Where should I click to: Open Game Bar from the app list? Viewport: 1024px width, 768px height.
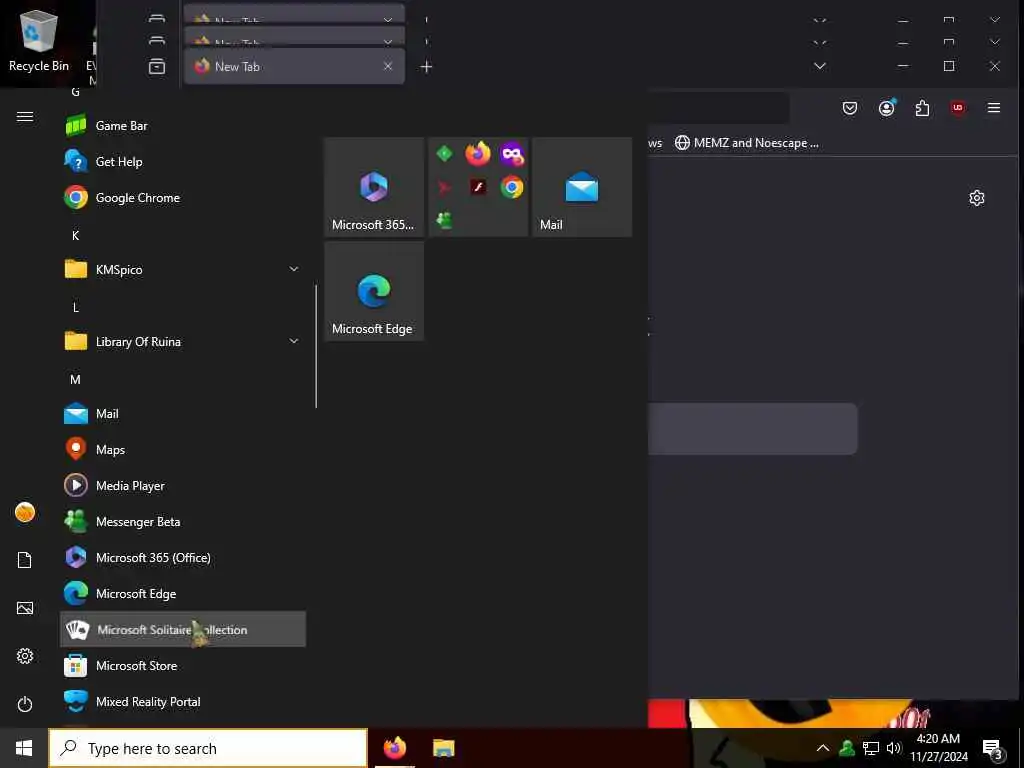click(182, 125)
